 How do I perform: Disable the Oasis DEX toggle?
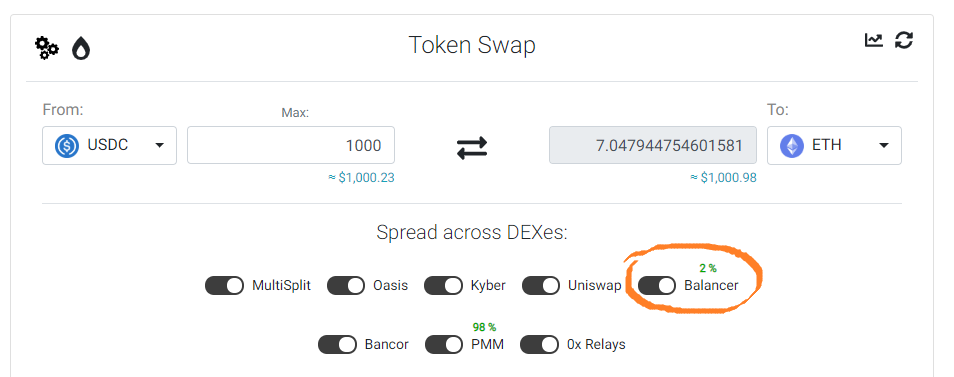[x=346, y=285]
